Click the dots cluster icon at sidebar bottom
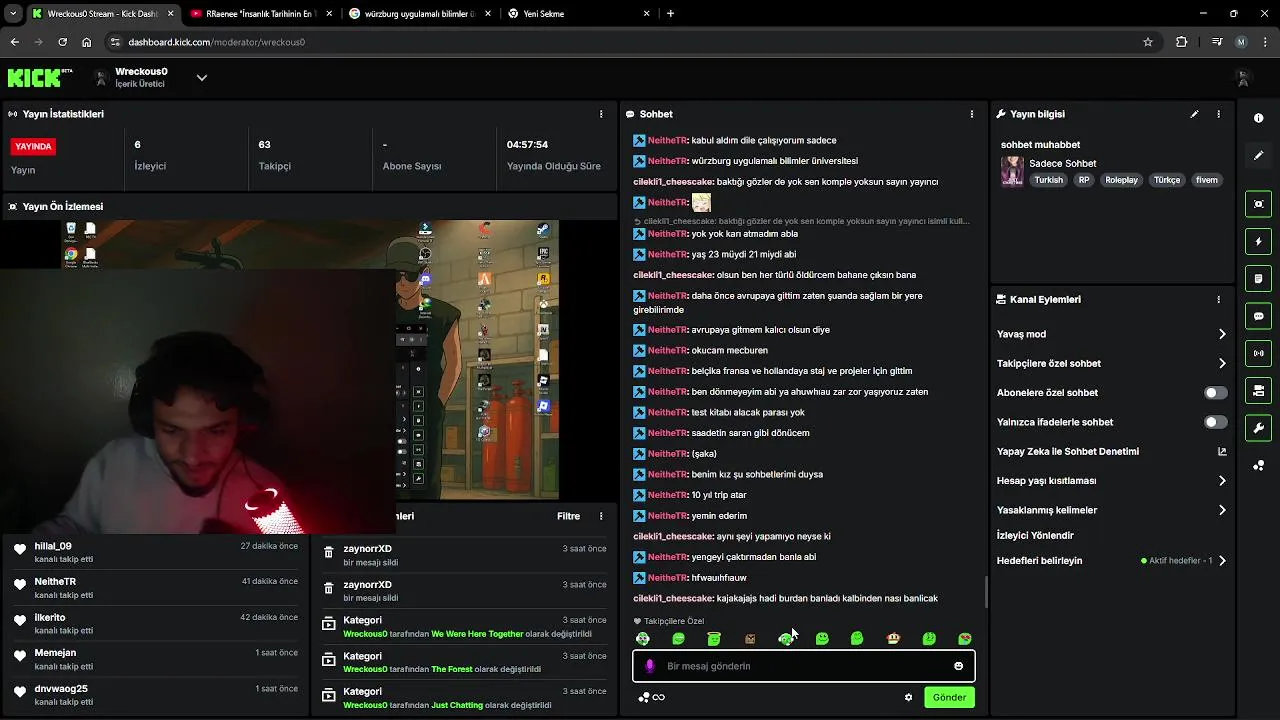Image resolution: width=1280 pixels, height=720 pixels. coord(1258,466)
